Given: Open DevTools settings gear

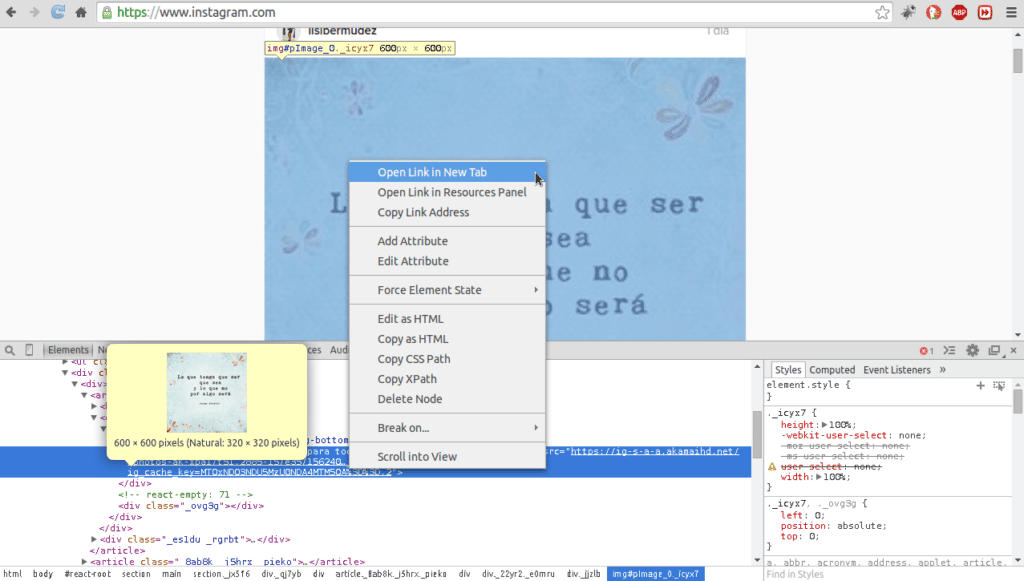Looking at the screenshot, I should 972,351.
